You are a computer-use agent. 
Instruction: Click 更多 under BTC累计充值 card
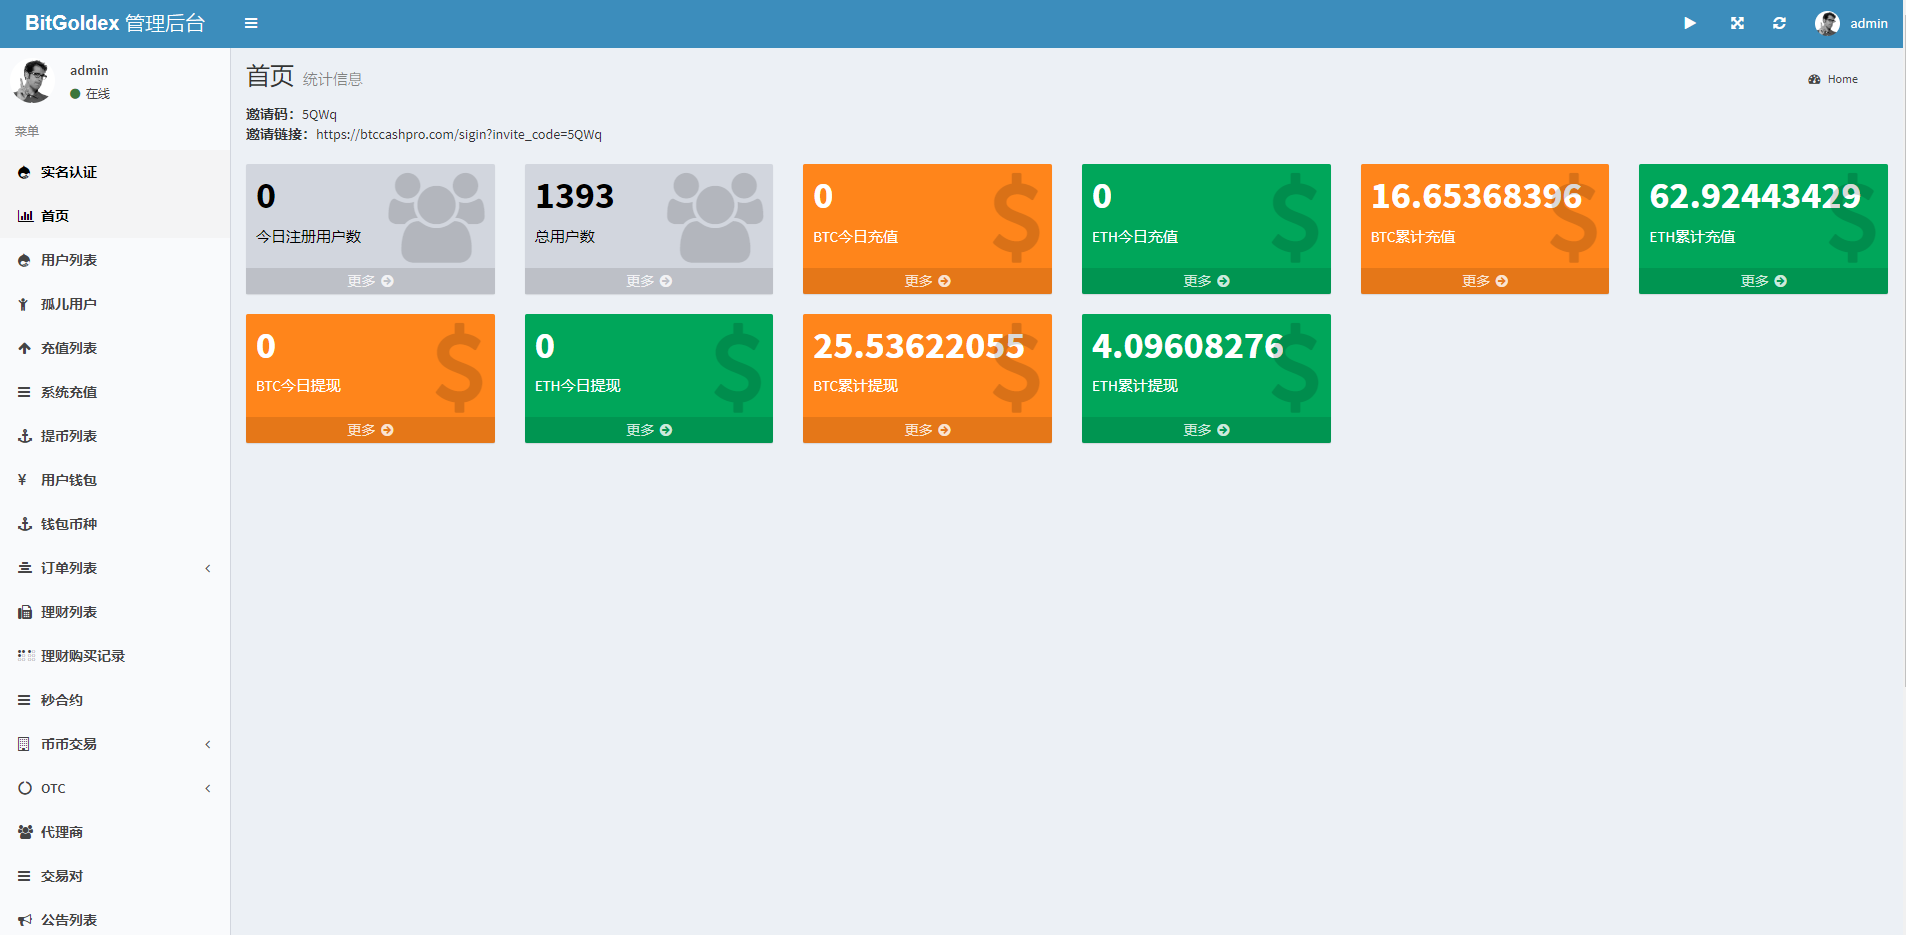click(x=1484, y=281)
